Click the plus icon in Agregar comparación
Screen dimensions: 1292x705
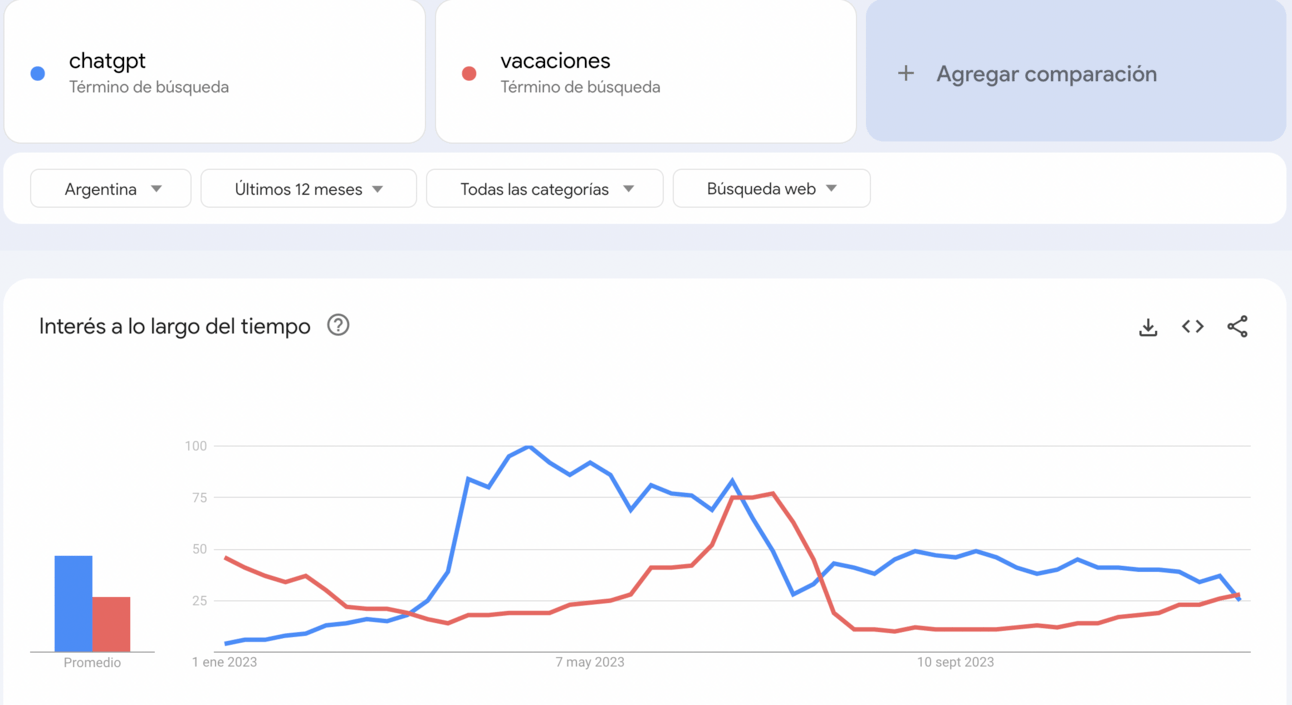click(x=906, y=73)
